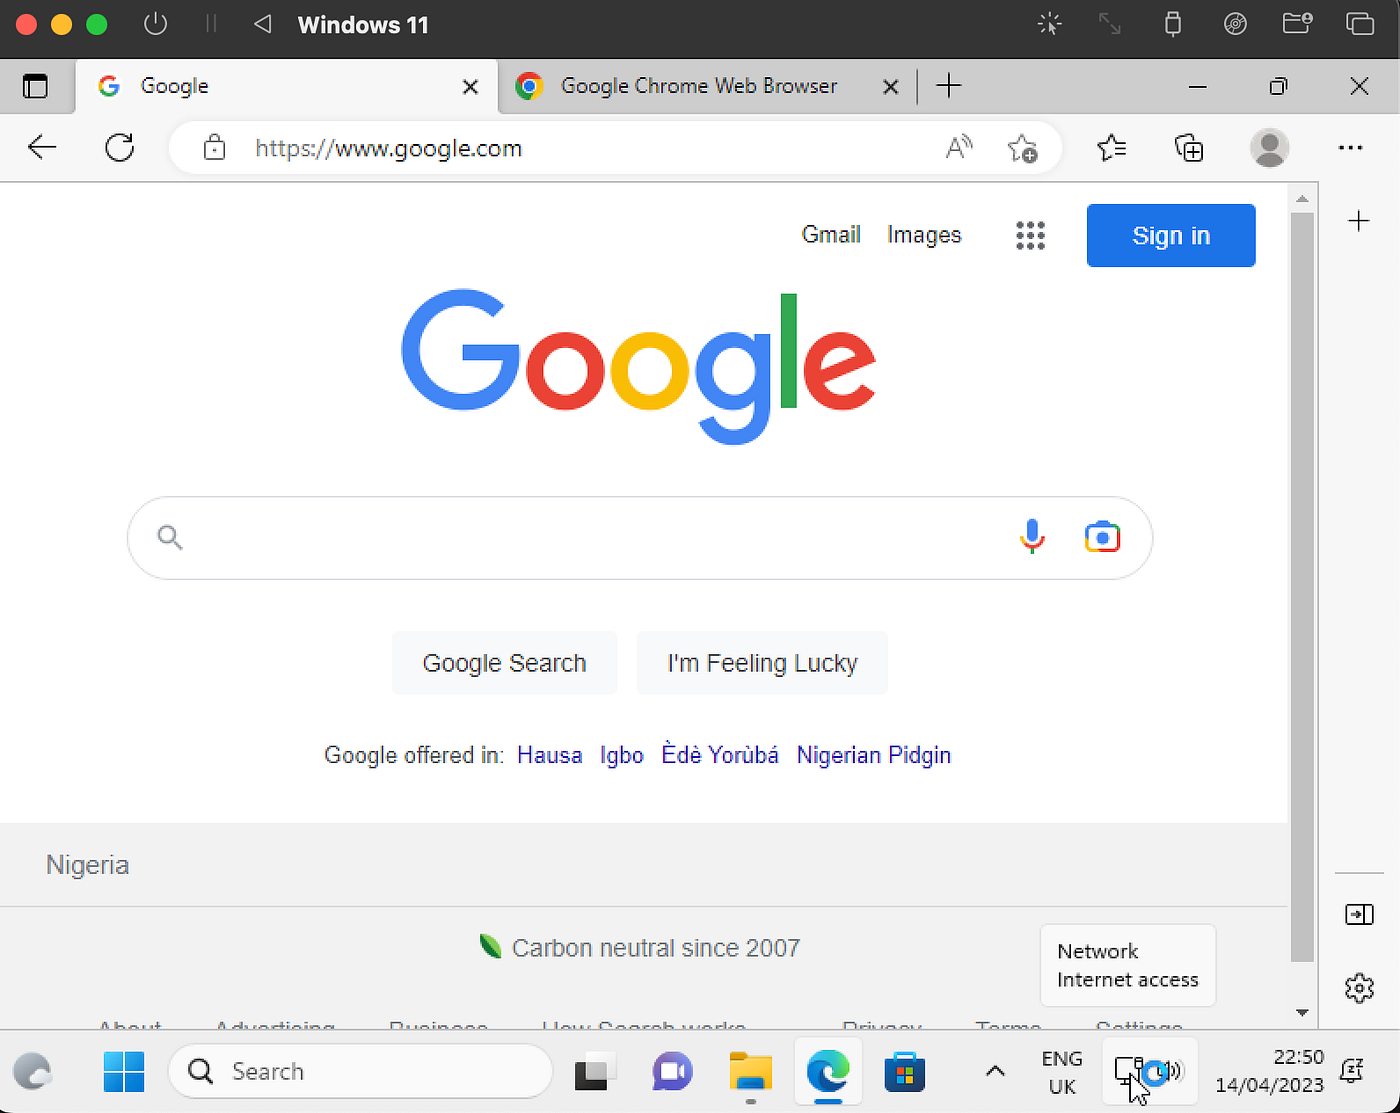Screen dimensions: 1400x1113
Task: Open Edge tab actions menu
Action: (36, 86)
